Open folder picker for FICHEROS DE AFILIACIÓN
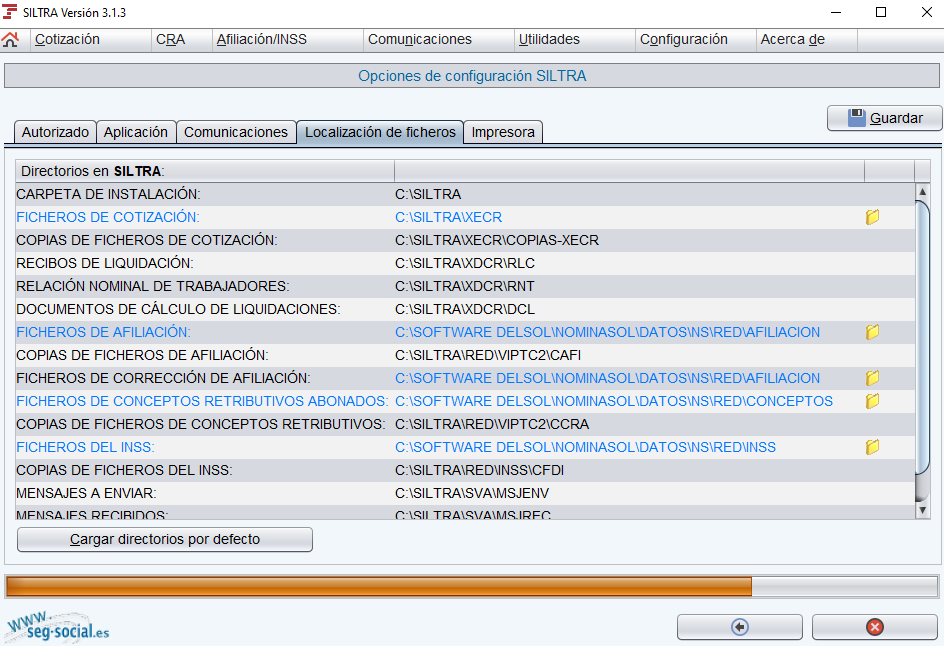This screenshot has width=944, height=646. pyautogui.click(x=871, y=332)
